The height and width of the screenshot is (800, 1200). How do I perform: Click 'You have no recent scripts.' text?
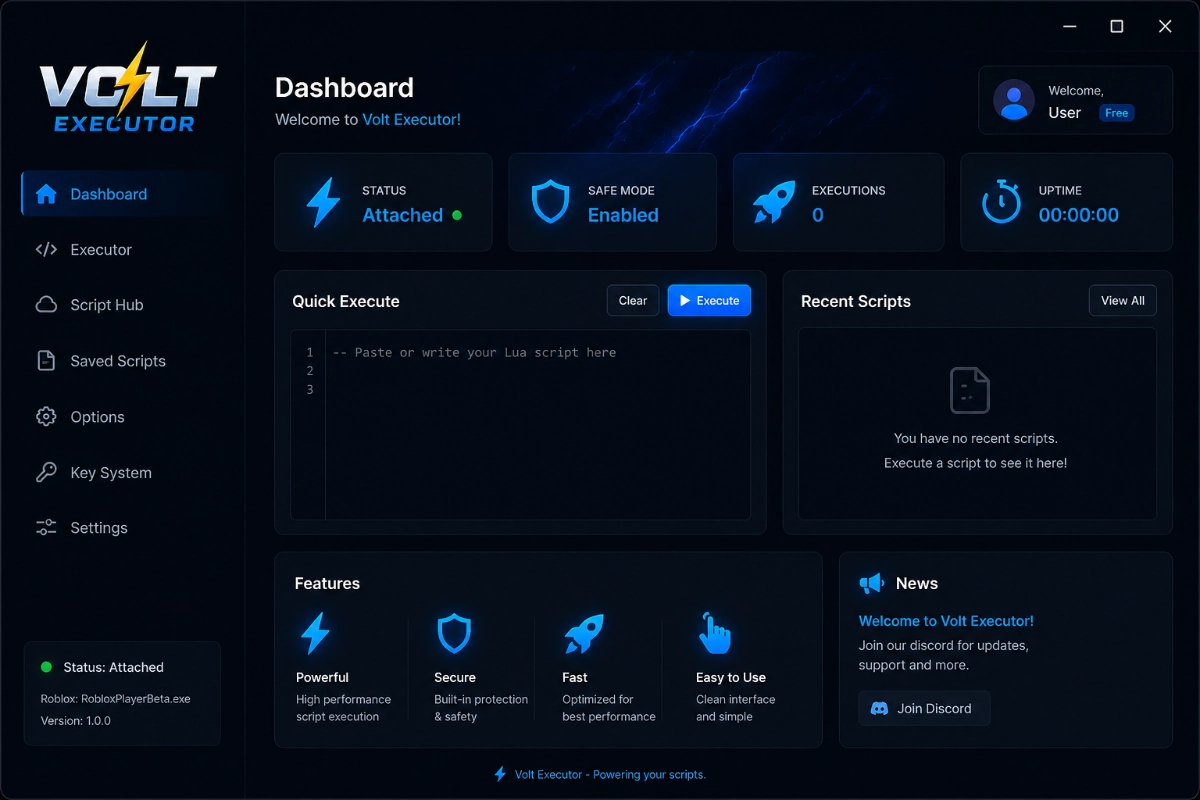(x=975, y=438)
